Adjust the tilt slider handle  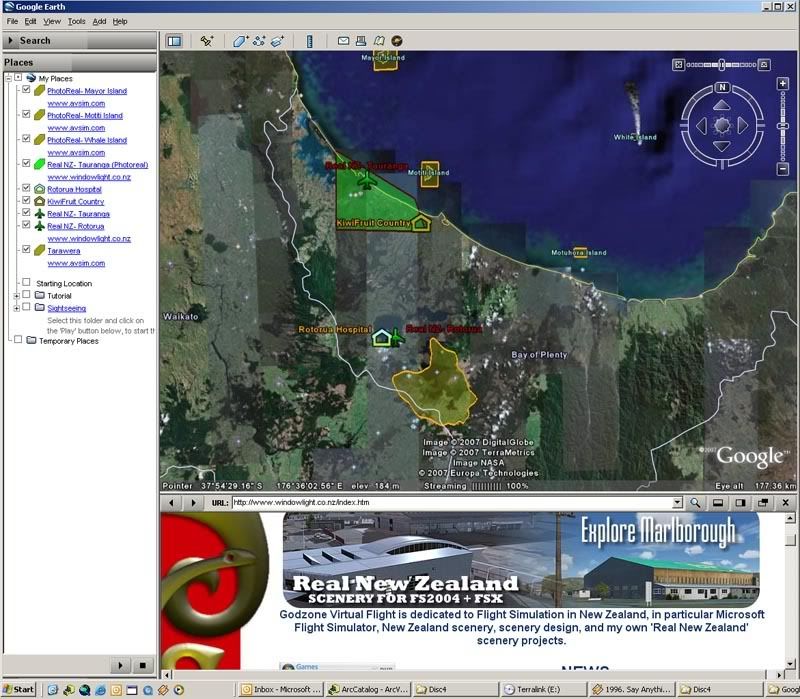pyautogui.click(x=721, y=65)
